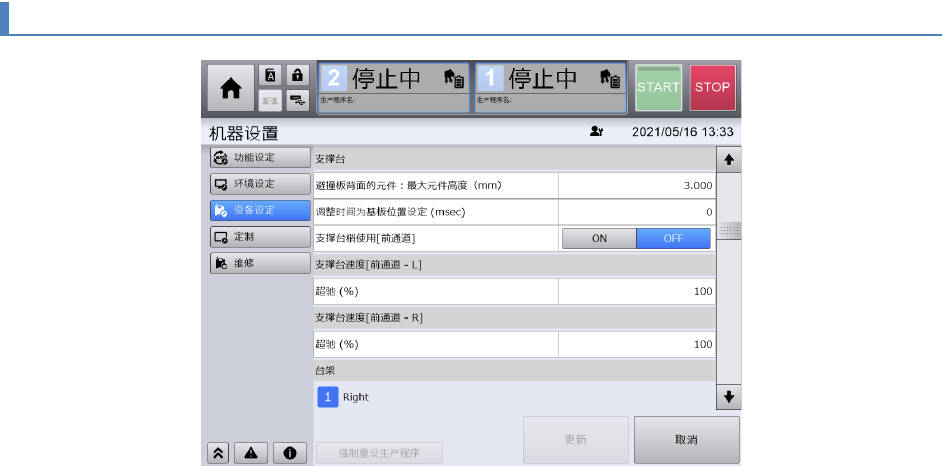Open the language/book icon with letter A

pos(270,76)
